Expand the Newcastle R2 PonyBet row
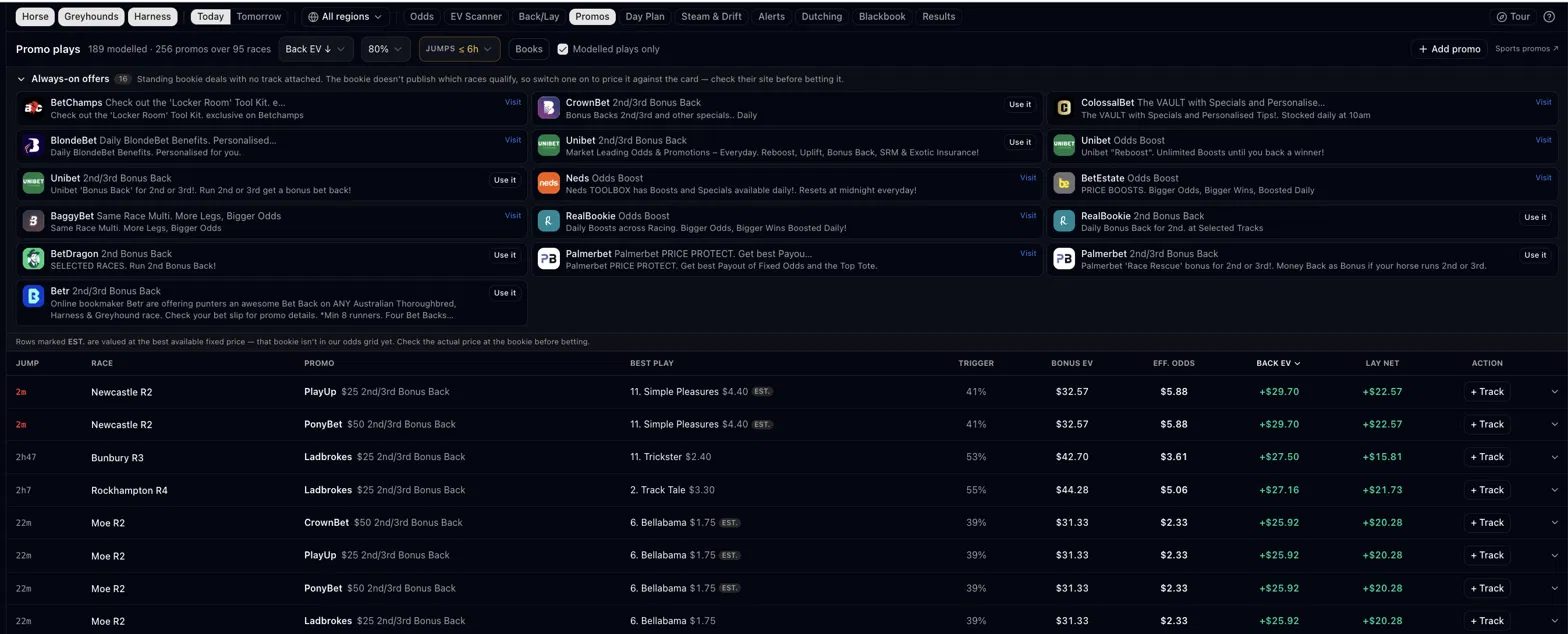This screenshot has width=1568, height=634. tap(1554, 425)
